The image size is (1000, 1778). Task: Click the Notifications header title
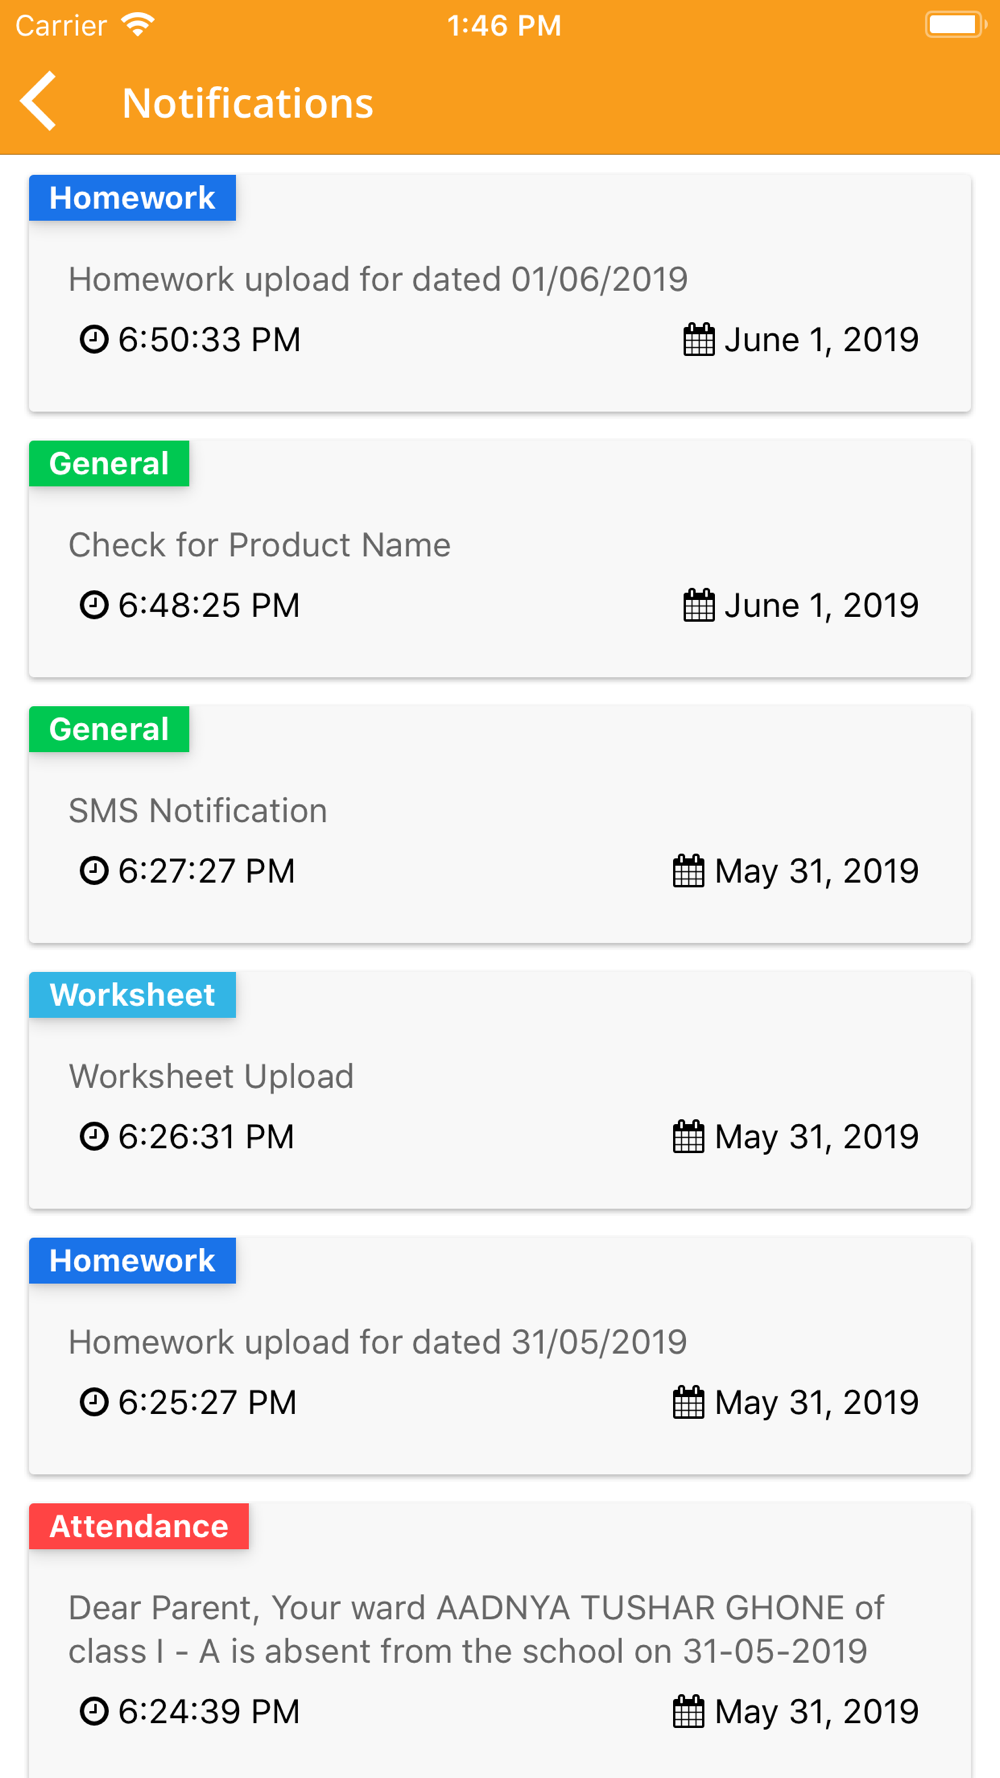point(247,103)
